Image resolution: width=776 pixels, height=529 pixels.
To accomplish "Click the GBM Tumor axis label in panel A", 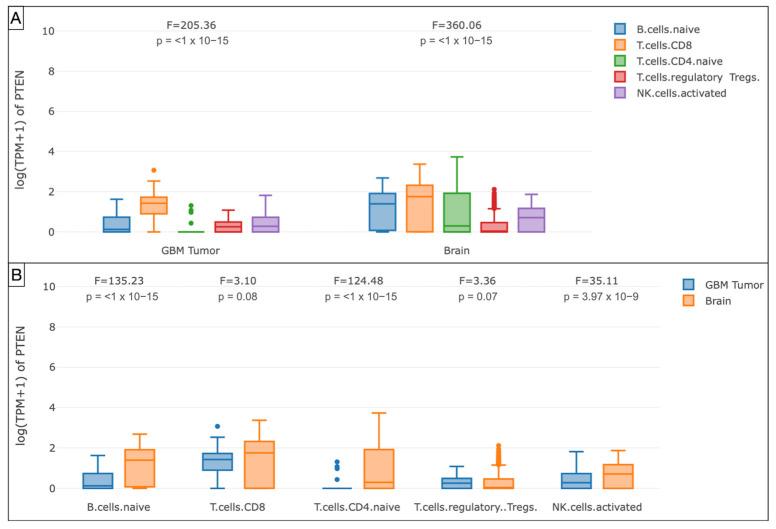I will click(x=192, y=248).
